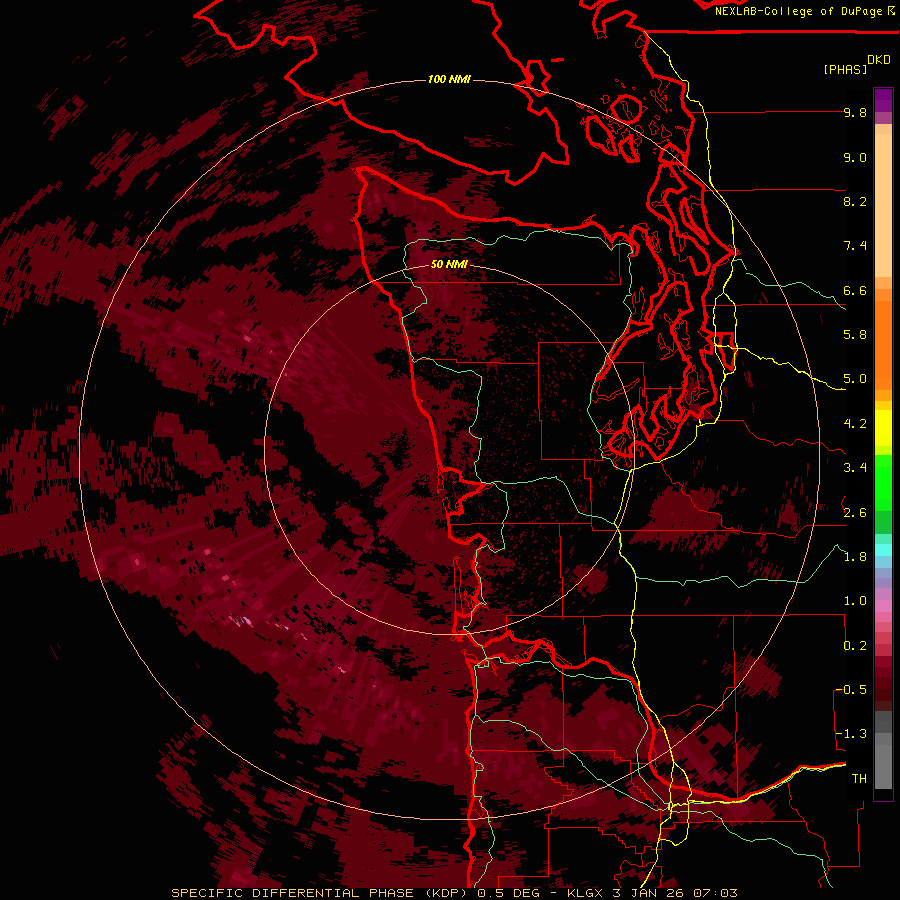This screenshot has width=900, height=900.
Task: Pick the cyan segment beside 1.8
Action: tap(883, 550)
